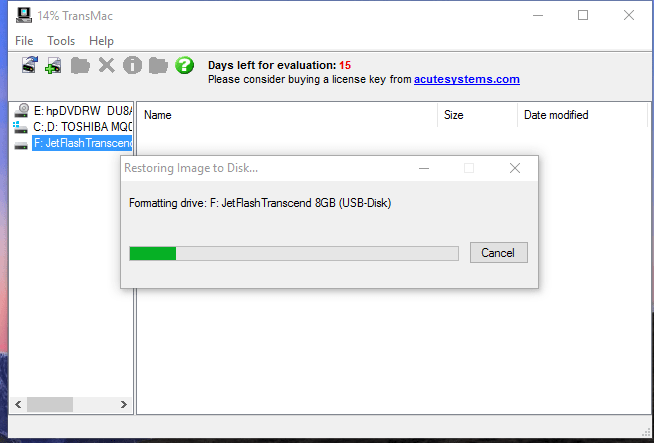654x443 pixels.
Task: Click the open disk image toolbar icon
Action: click(x=30, y=65)
